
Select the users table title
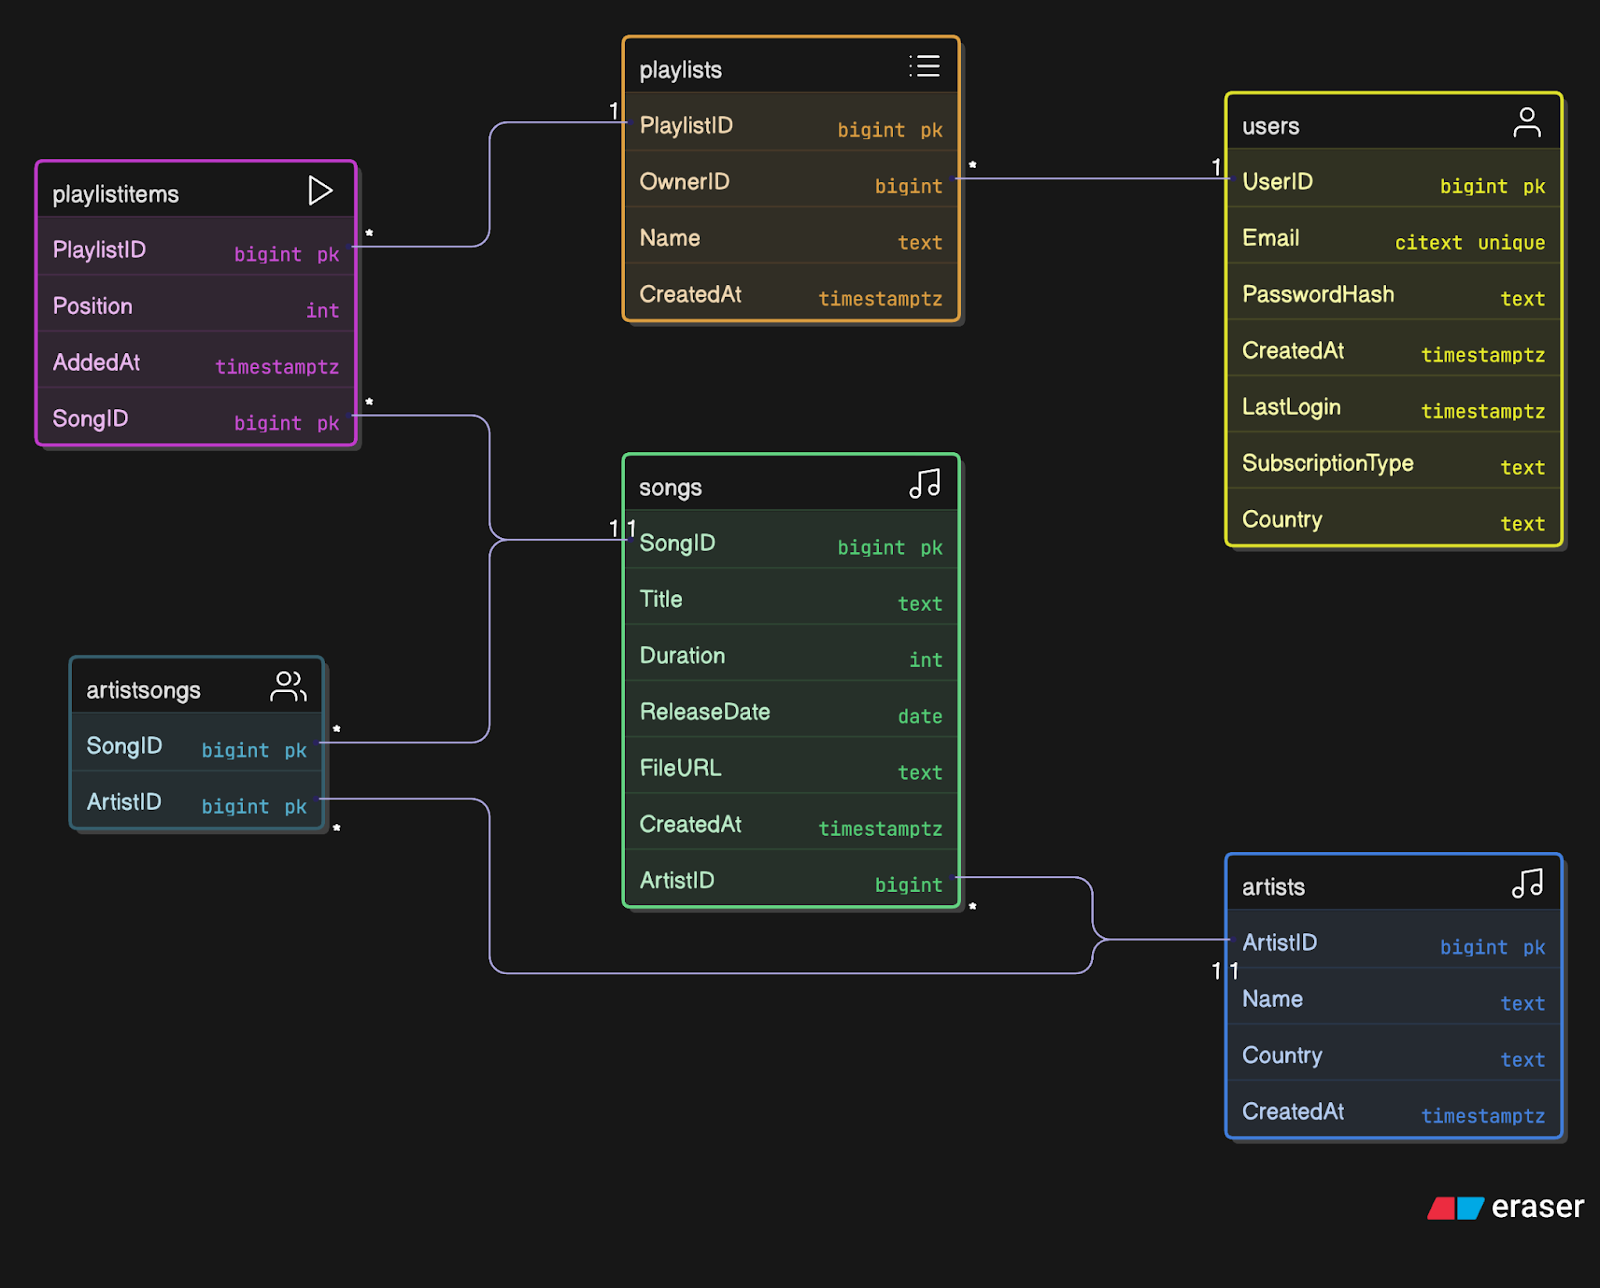(x=1270, y=126)
